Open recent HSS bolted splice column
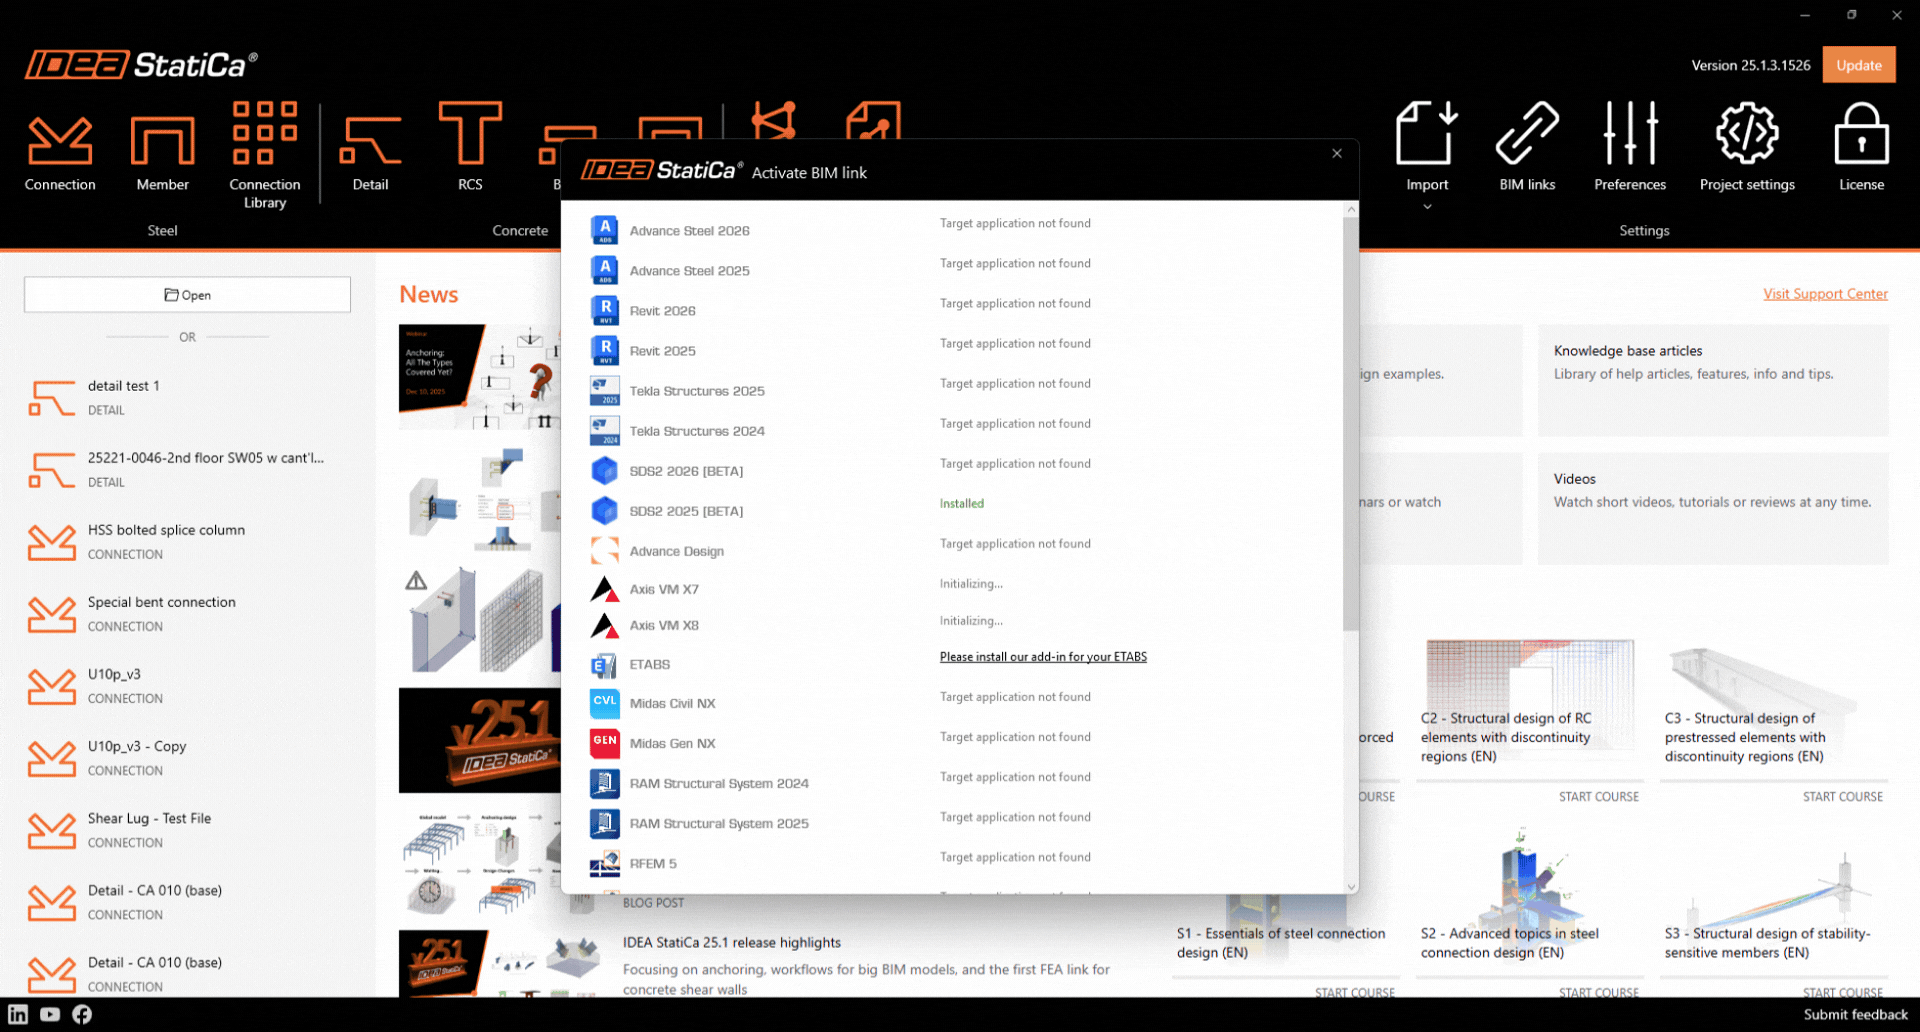Viewport: 1920px width, 1032px height. click(187, 541)
